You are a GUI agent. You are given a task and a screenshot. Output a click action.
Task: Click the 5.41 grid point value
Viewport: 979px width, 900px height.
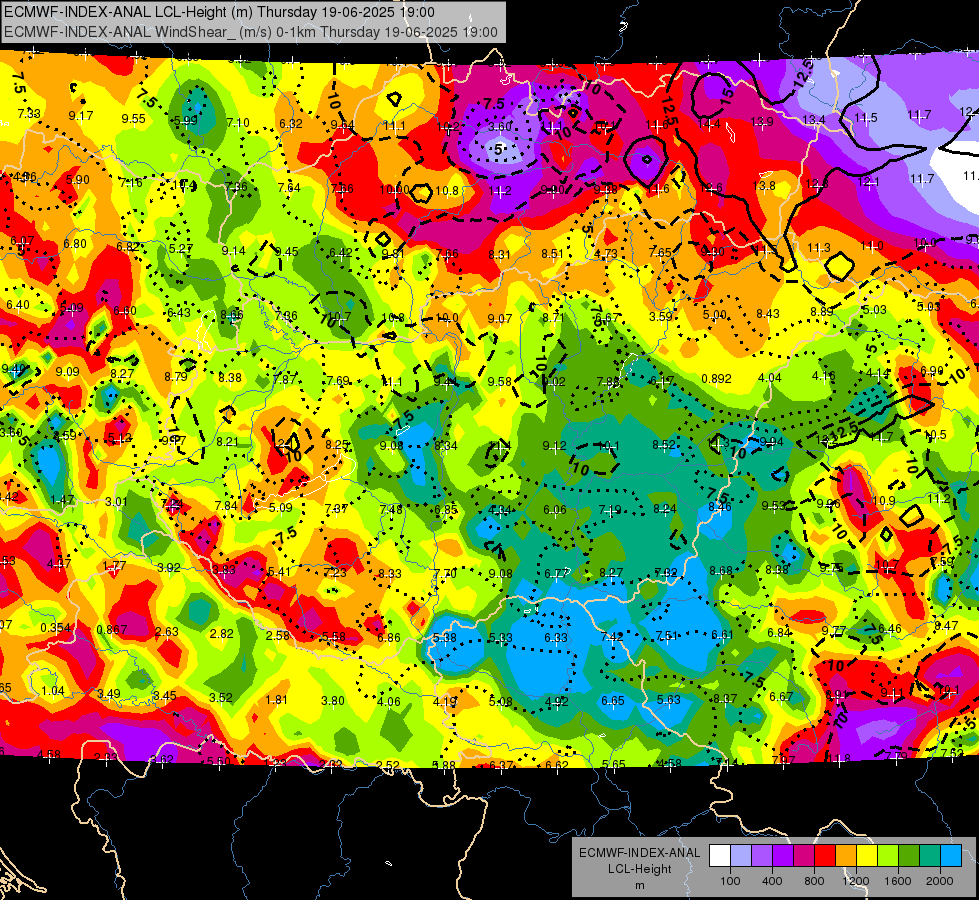tap(279, 571)
